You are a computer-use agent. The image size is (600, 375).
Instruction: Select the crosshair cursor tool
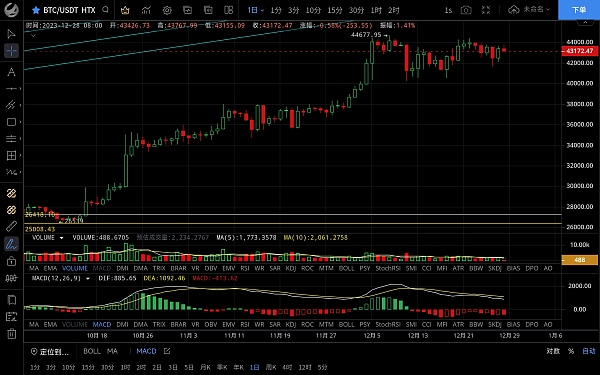click(11, 51)
